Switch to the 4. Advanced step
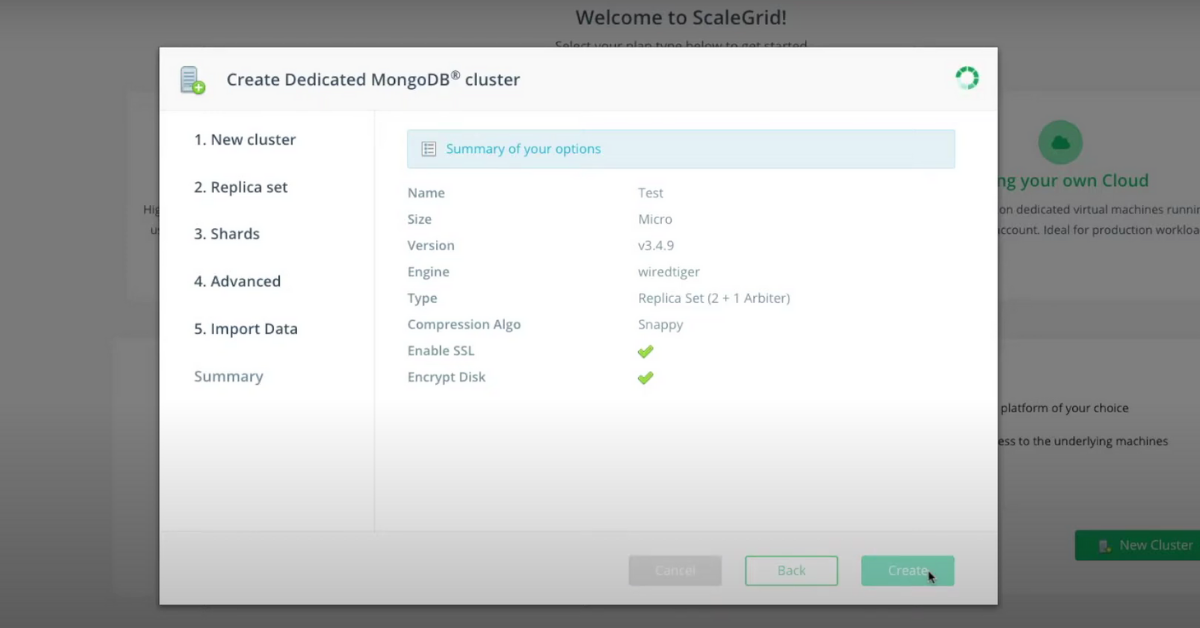Screen dimensions: 1200x628 tap(237, 281)
